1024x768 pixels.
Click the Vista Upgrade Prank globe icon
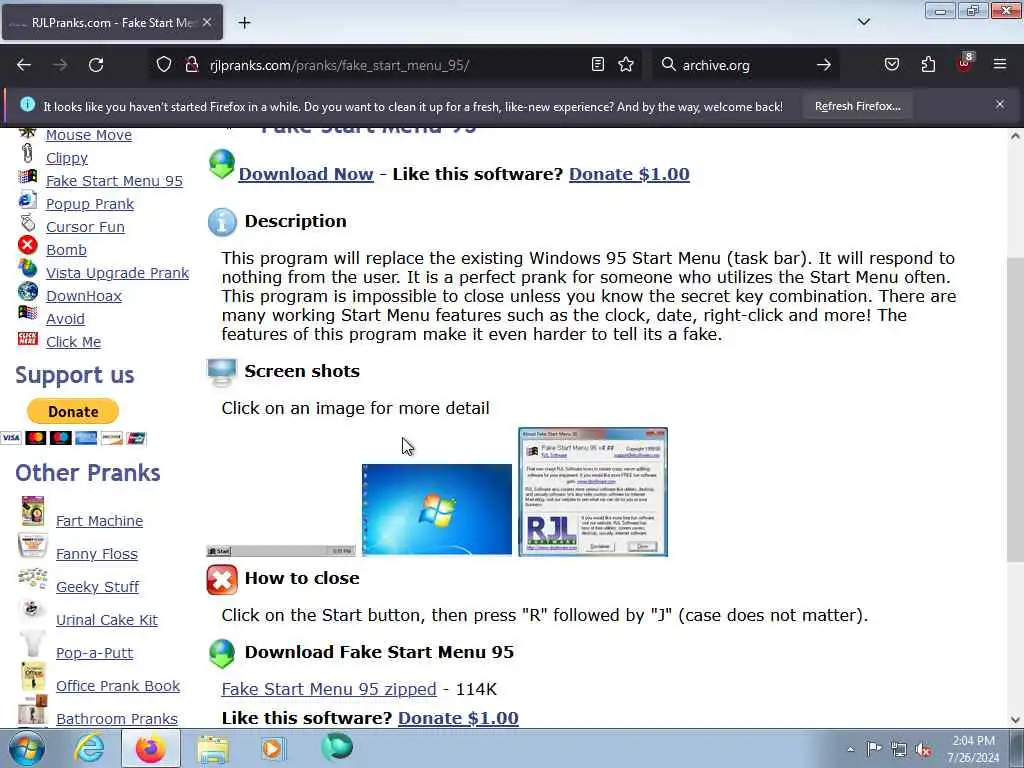pyautogui.click(x=27, y=268)
